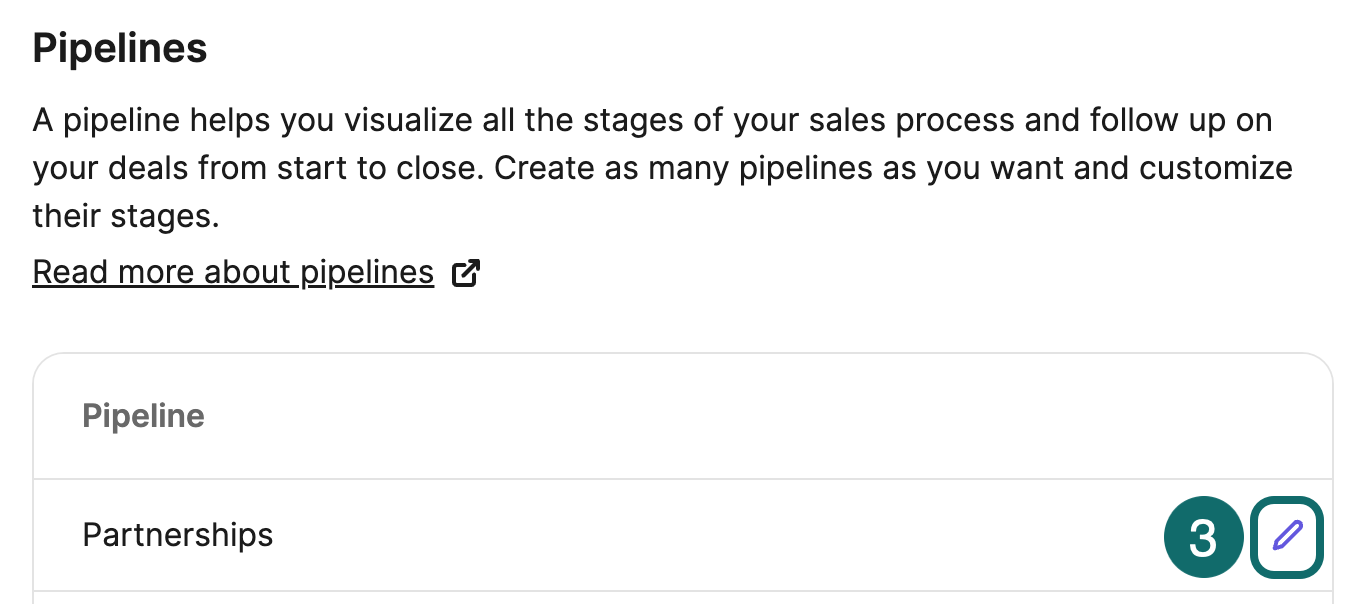
Task: Select the Partnerships pipeline name
Action: tap(177, 535)
